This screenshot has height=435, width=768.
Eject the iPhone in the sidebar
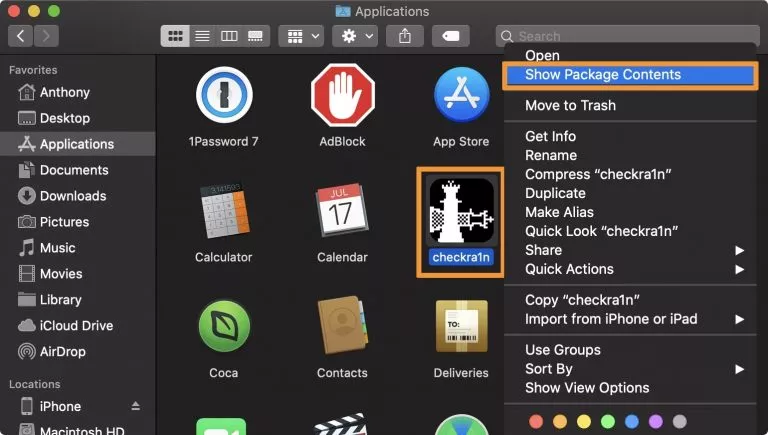pos(135,407)
